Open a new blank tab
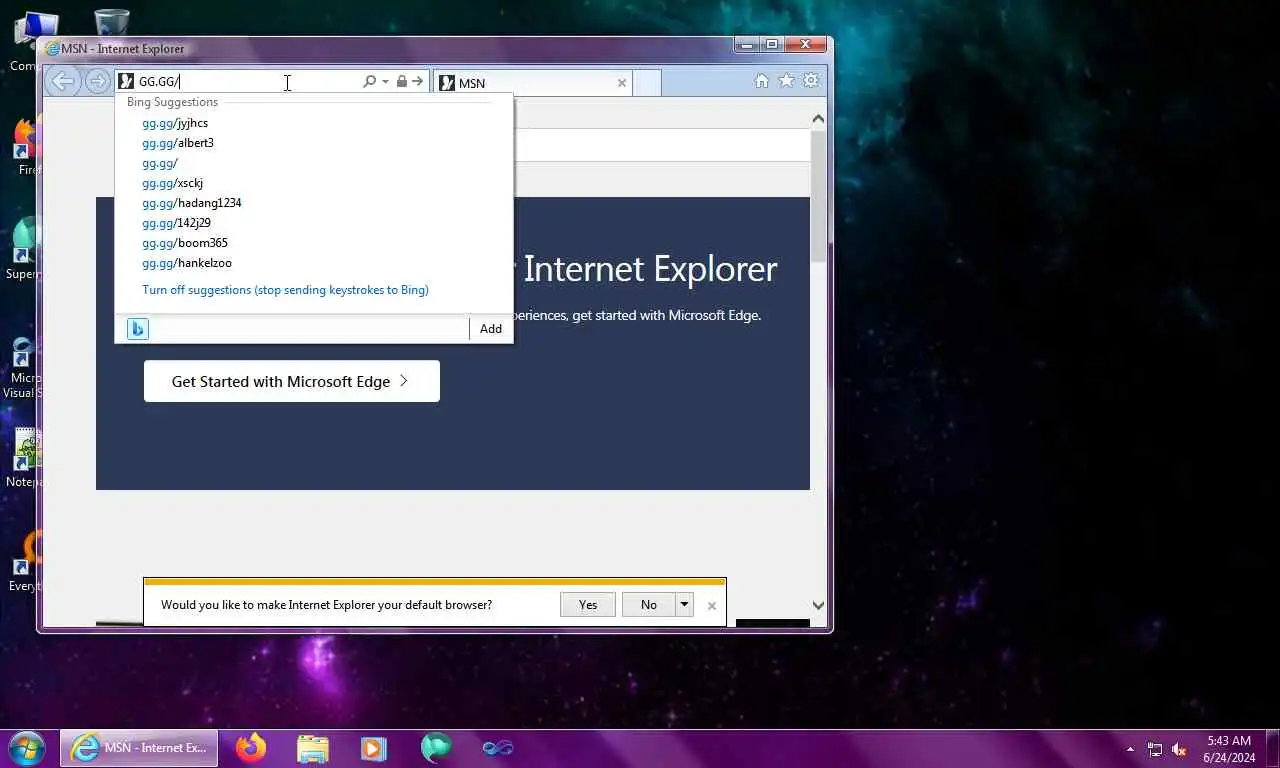Screen dimensions: 1280x768 647,83
